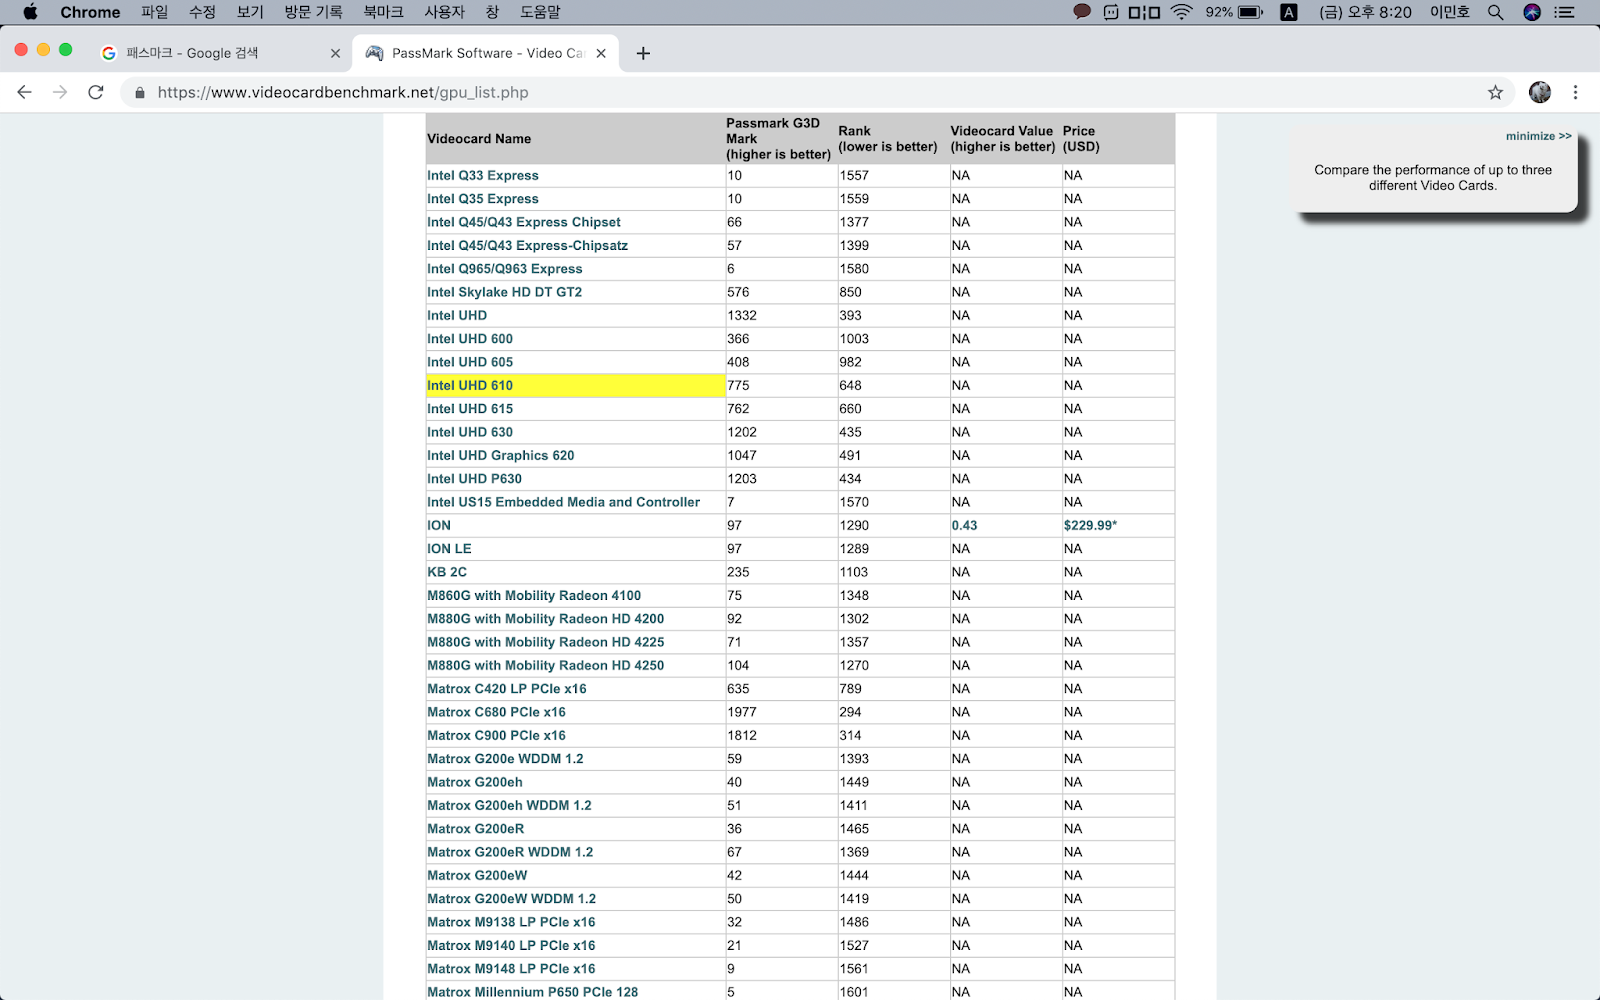Sort by the Price (USD) column header
This screenshot has width=1600, height=1000.
coord(1081,139)
